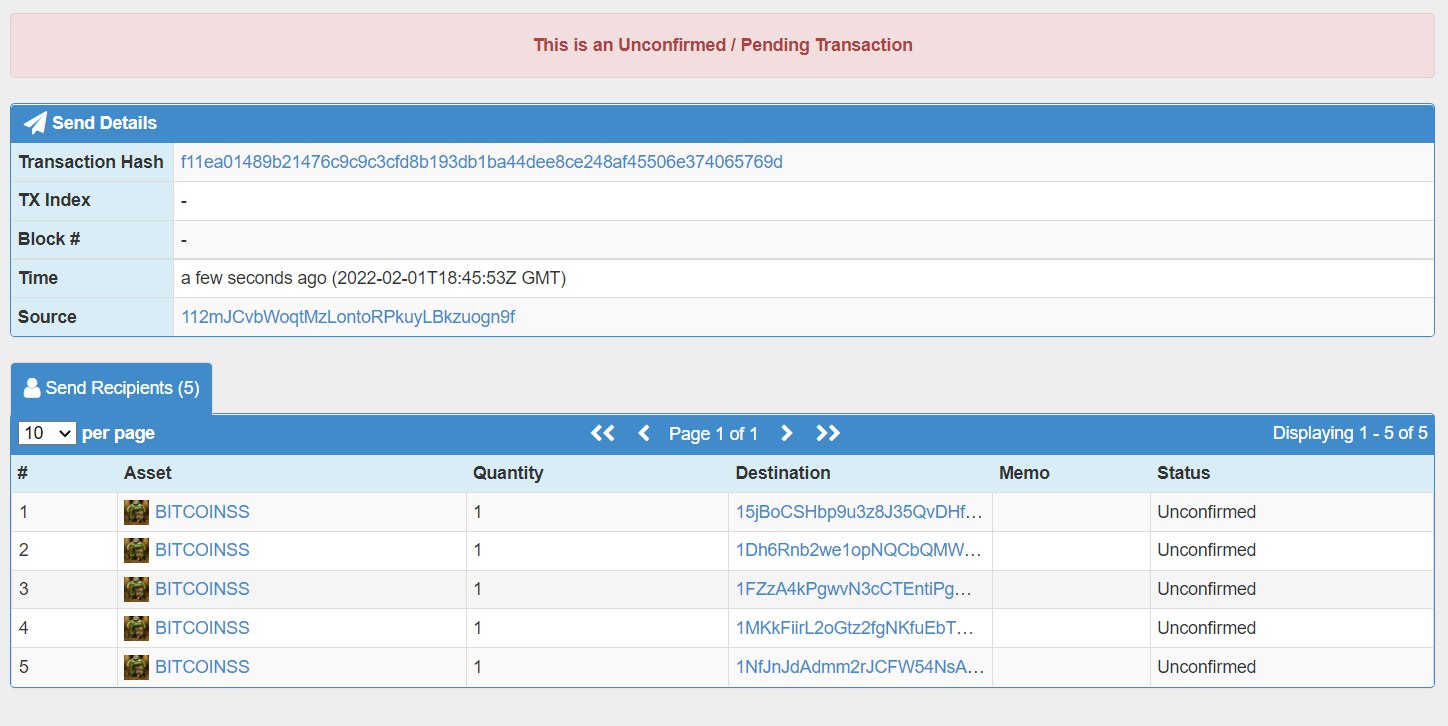Click the Block # label
1448x726 pixels.
[x=48, y=239]
